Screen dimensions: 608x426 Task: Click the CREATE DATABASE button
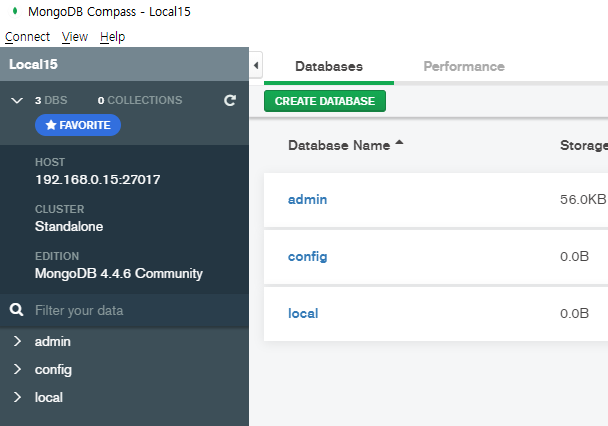pyautogui.click(x=325, y=101)
